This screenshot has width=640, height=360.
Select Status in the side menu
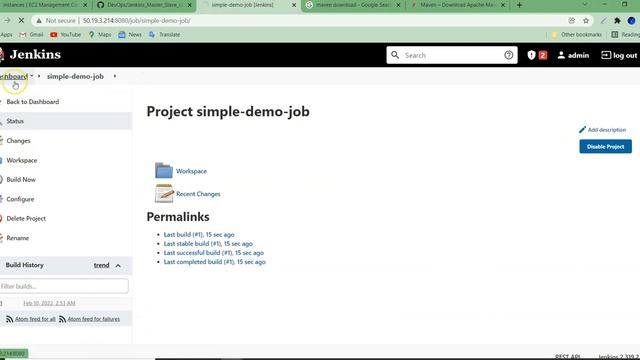[x=15, y=121]
